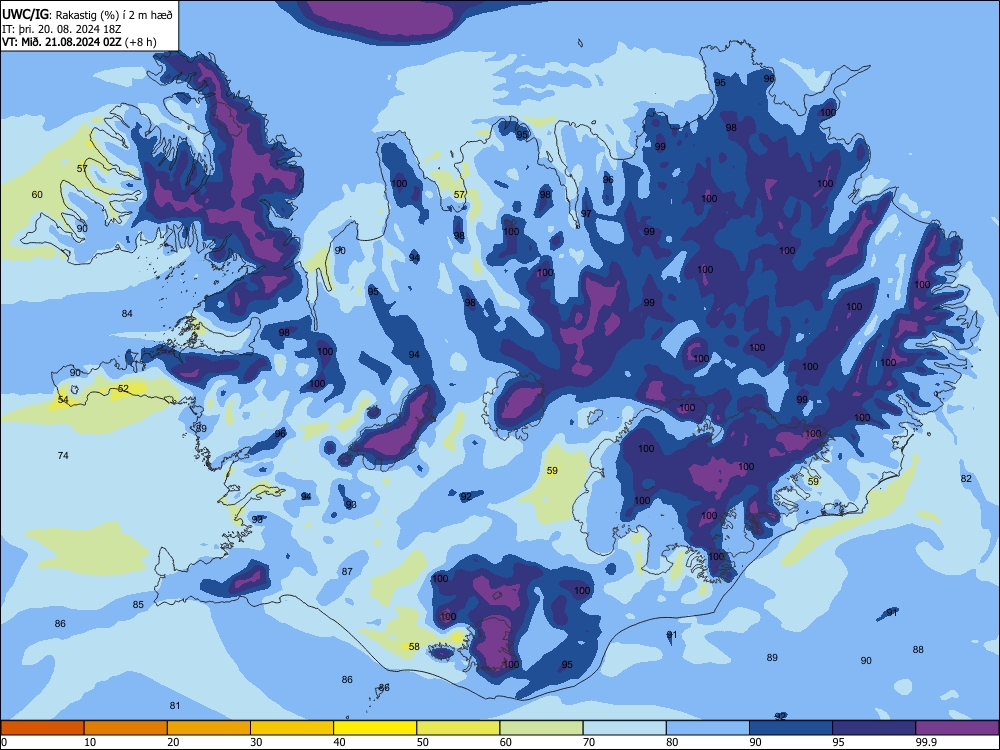
Task: Click the map value 81 in the southwest sea
Action: pos(175,705)
